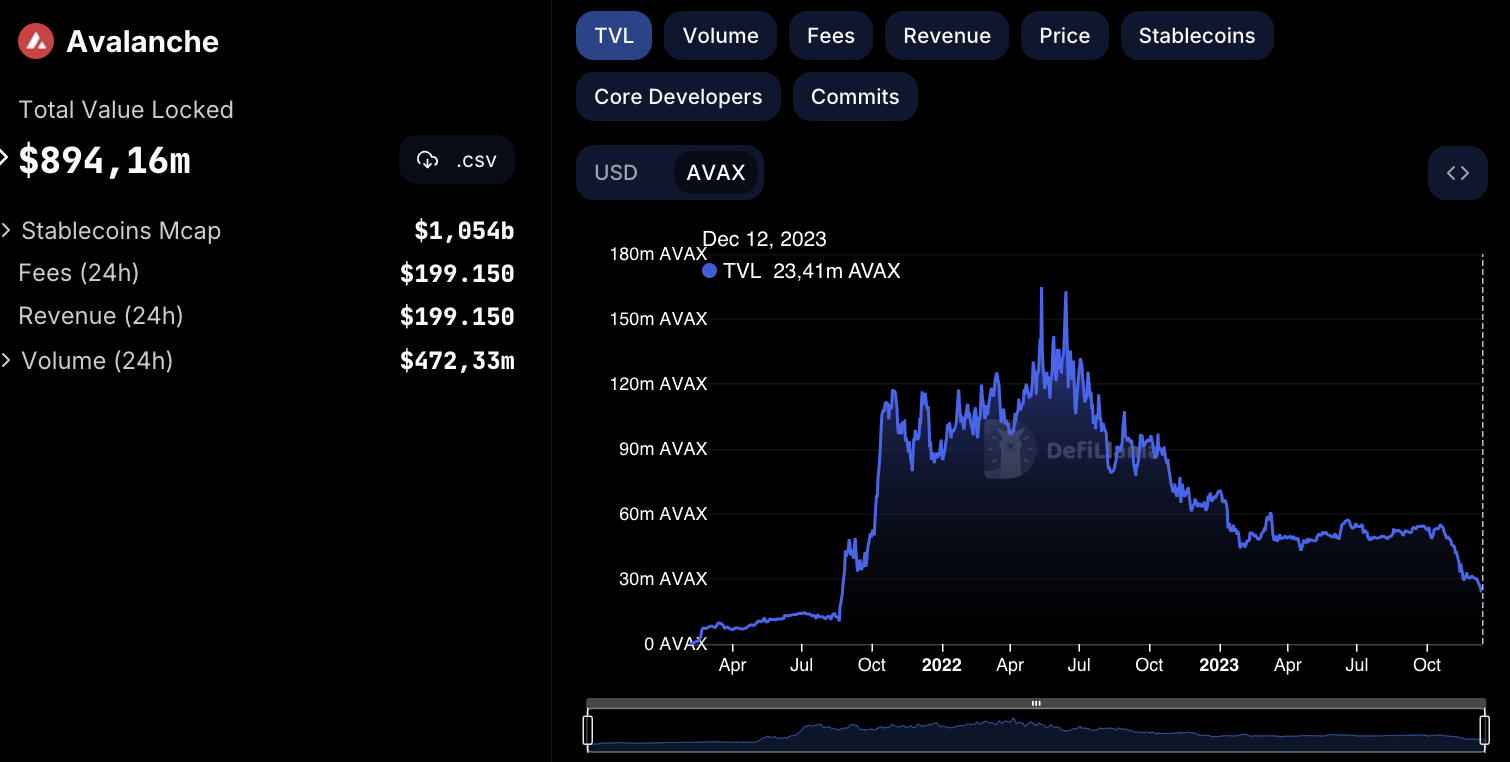Screen dimensions: 1510x762
Task: Toggle the Fees chart option
Action: (831, 36)
